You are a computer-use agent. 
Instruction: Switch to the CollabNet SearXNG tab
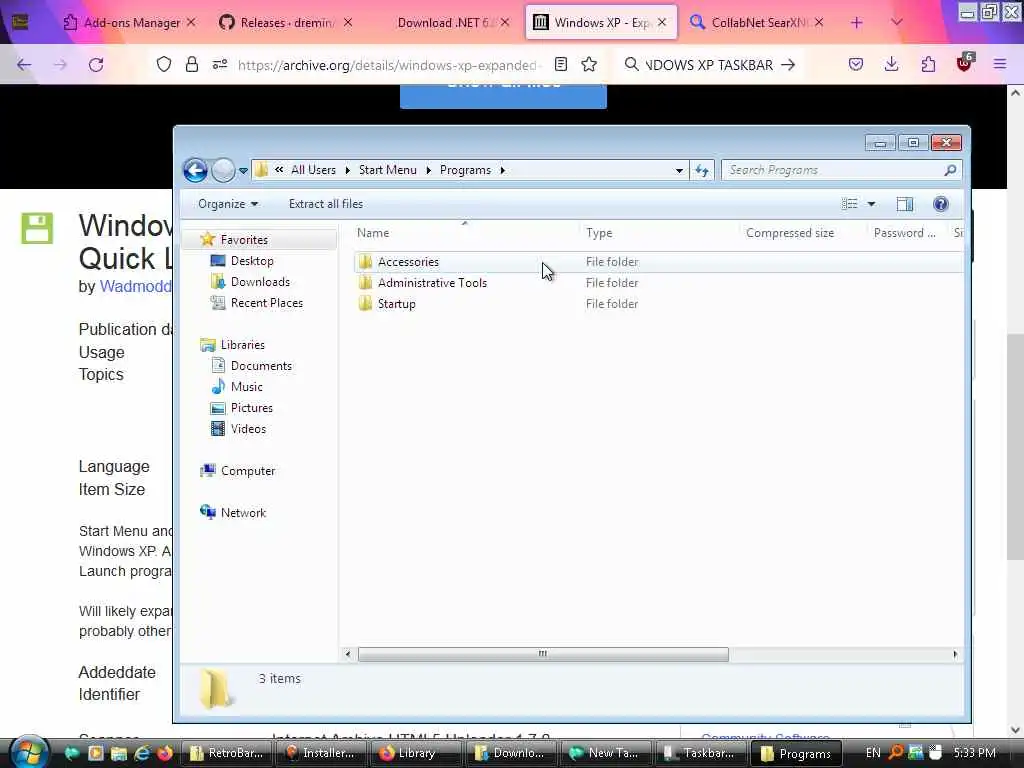[x=758, y=23]
